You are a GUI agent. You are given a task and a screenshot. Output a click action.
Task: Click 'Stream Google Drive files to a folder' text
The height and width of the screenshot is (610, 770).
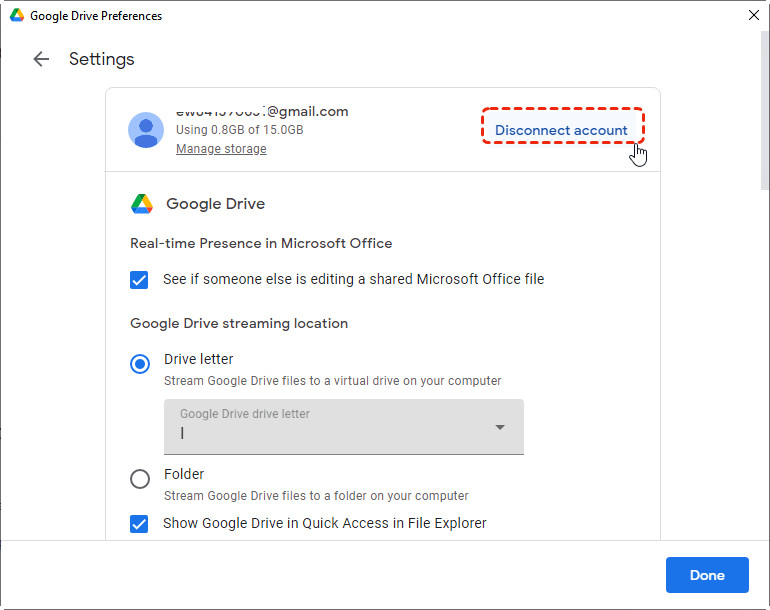[316, 496]
